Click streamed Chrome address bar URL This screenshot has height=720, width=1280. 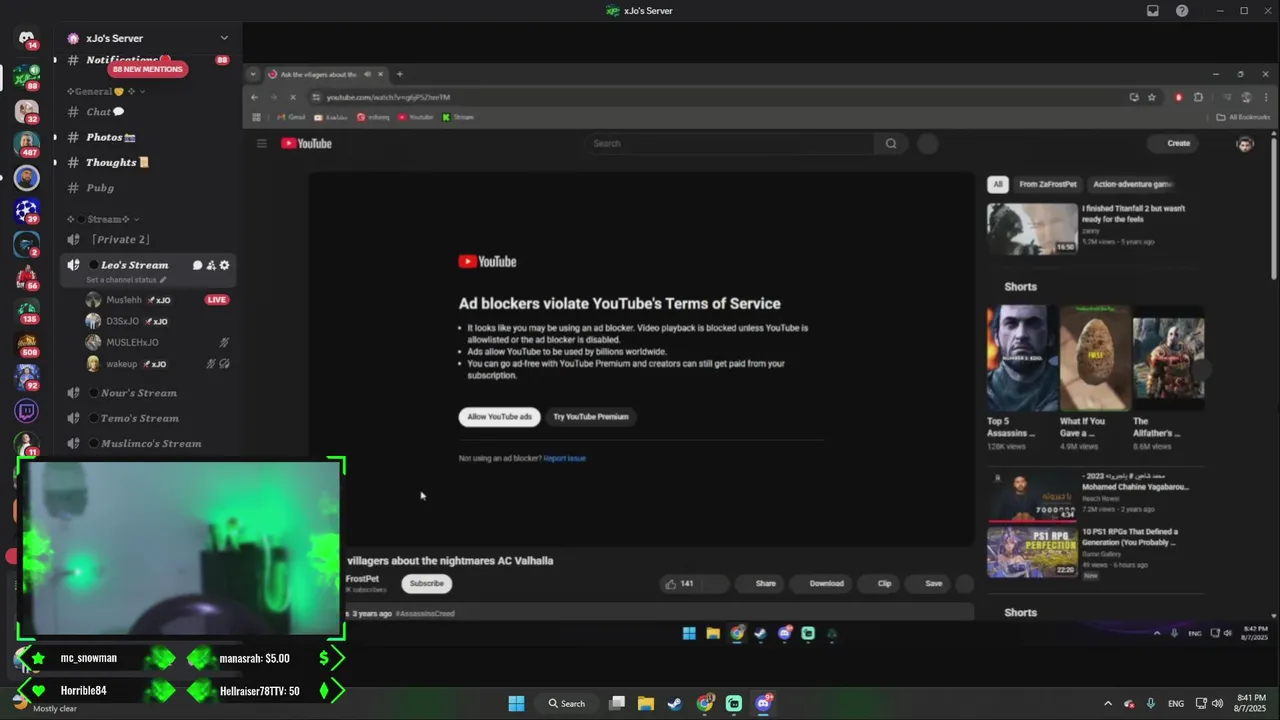(388, 97)
